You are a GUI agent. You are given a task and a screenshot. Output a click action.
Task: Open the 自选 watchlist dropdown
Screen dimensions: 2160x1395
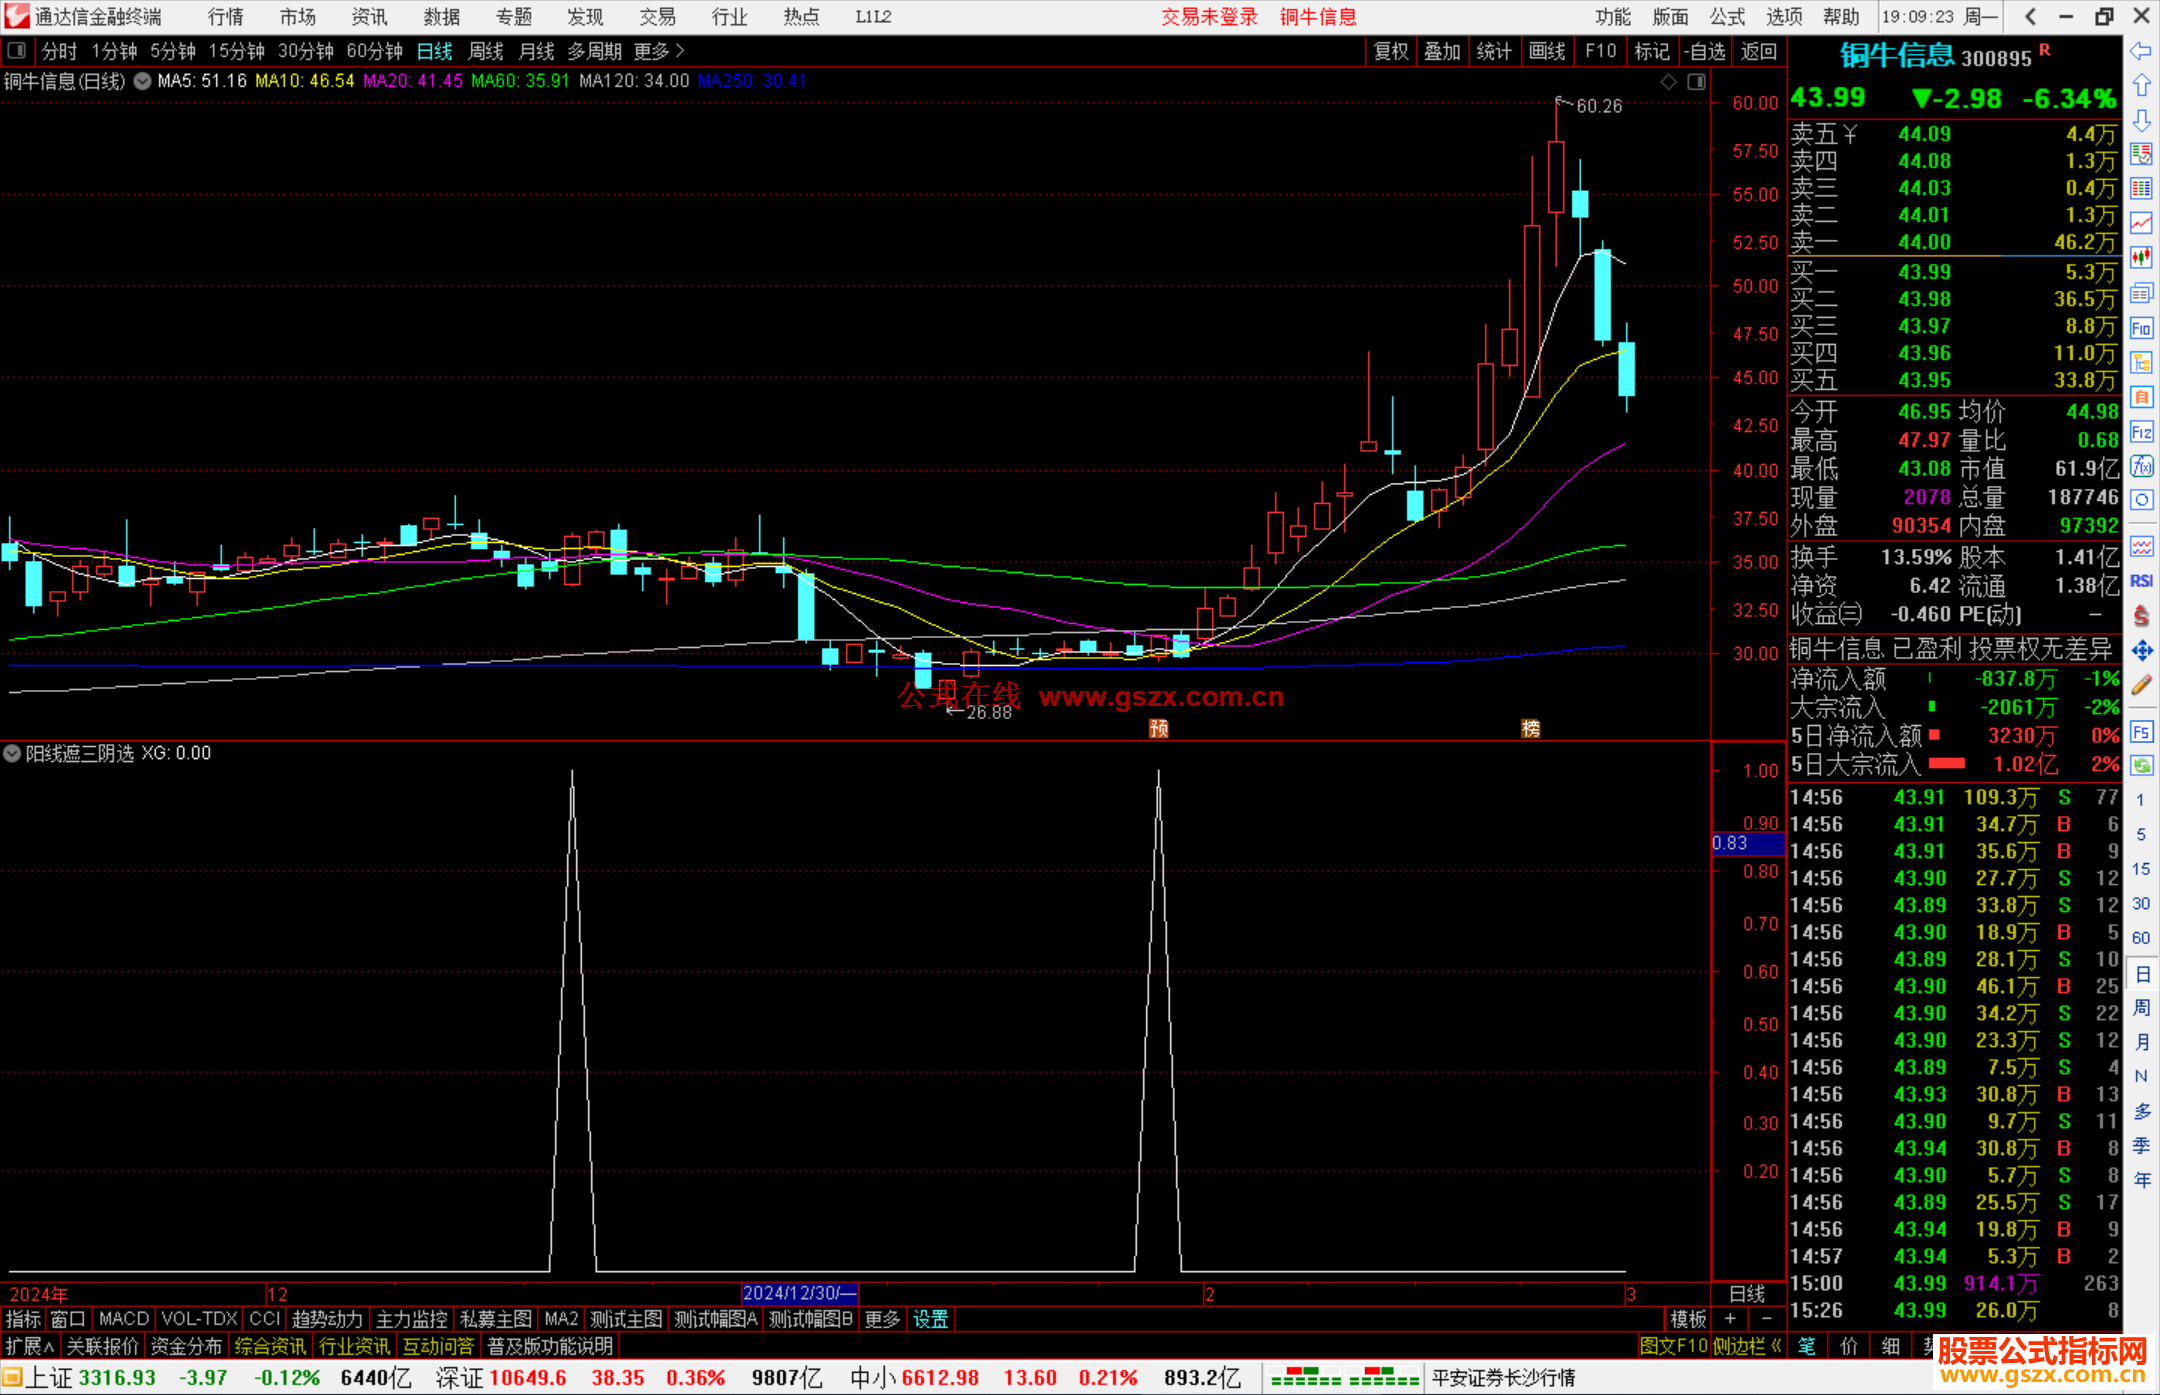point(1705,51)
